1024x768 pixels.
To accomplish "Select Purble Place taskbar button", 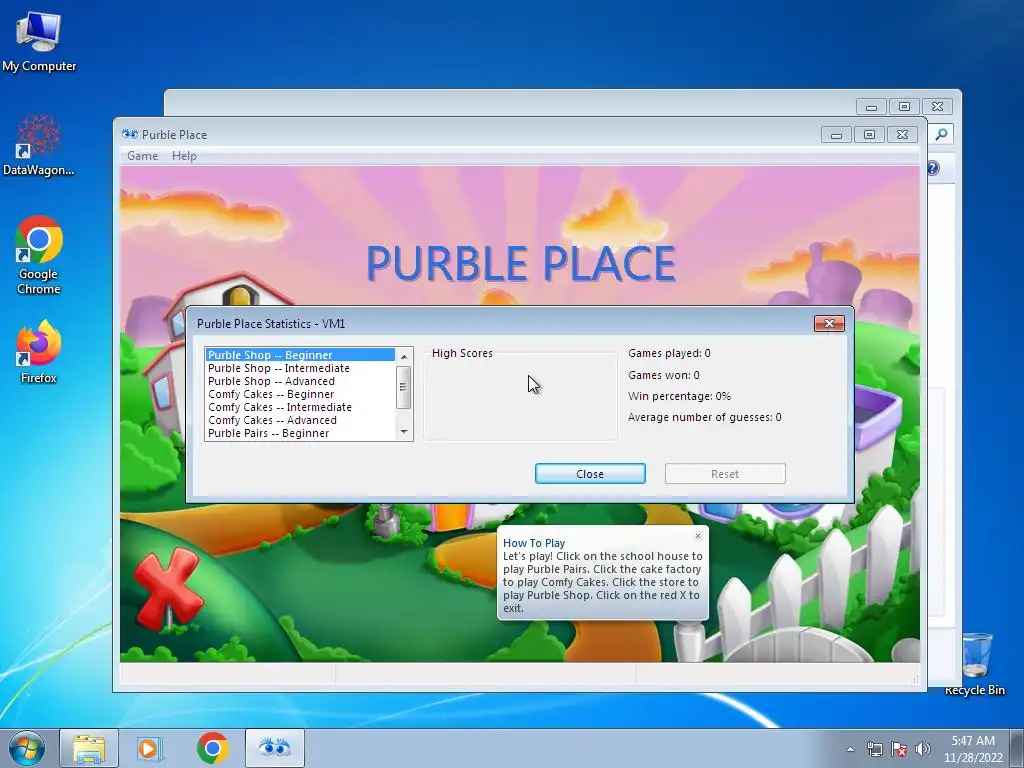I will (274, 748).
